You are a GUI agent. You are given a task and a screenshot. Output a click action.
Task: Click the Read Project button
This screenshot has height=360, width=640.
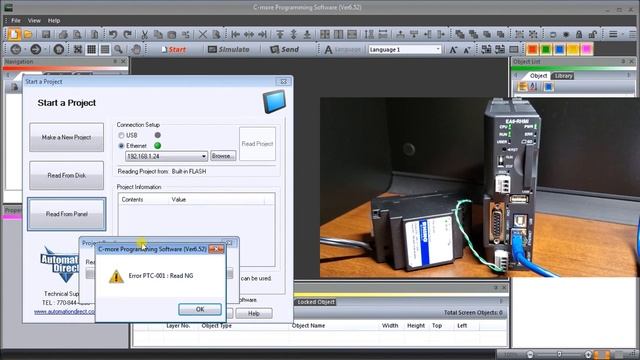(257, 144)
